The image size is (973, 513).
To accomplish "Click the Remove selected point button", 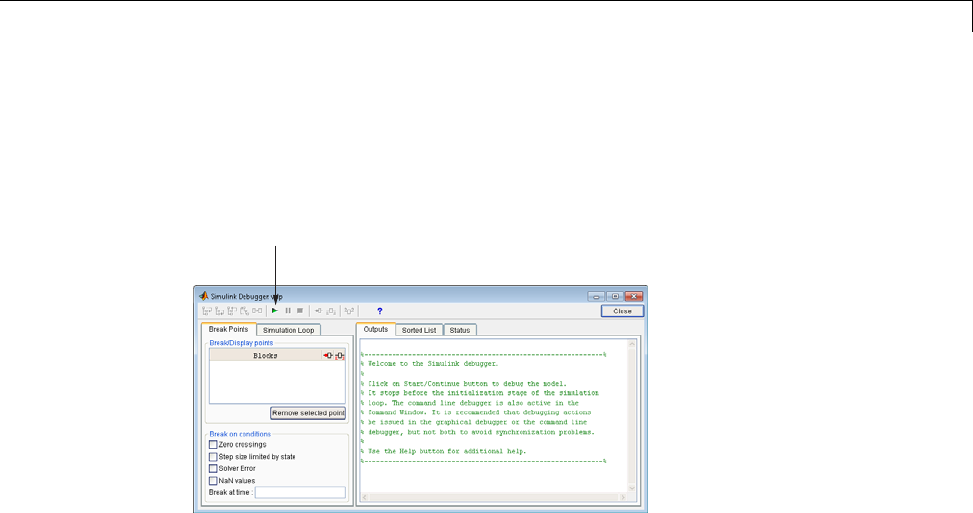I will coord(308,413).
